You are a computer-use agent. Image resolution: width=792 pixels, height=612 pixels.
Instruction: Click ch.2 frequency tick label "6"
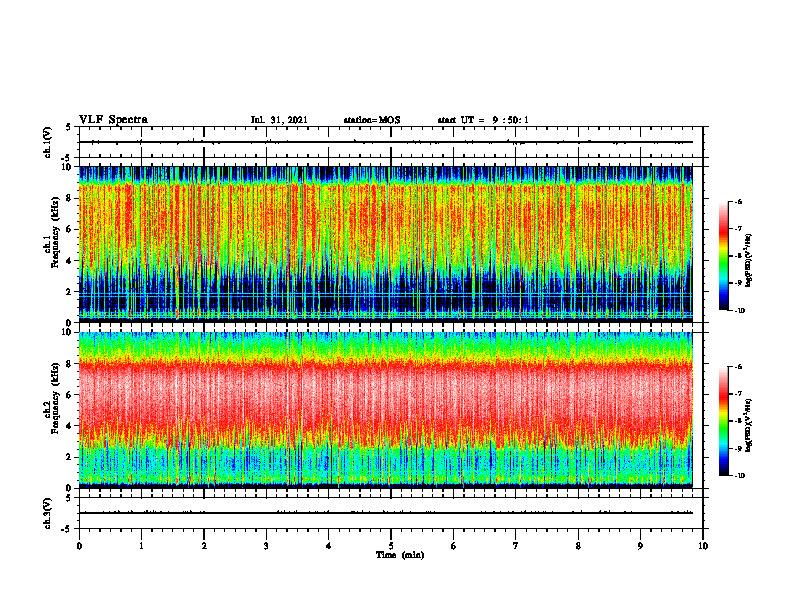click(69, 395)
